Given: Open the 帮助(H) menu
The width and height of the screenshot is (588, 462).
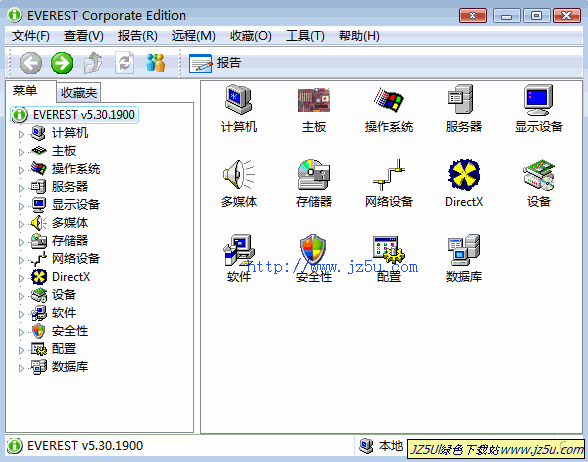Looking at the screenshot, I should pos(359,36).
